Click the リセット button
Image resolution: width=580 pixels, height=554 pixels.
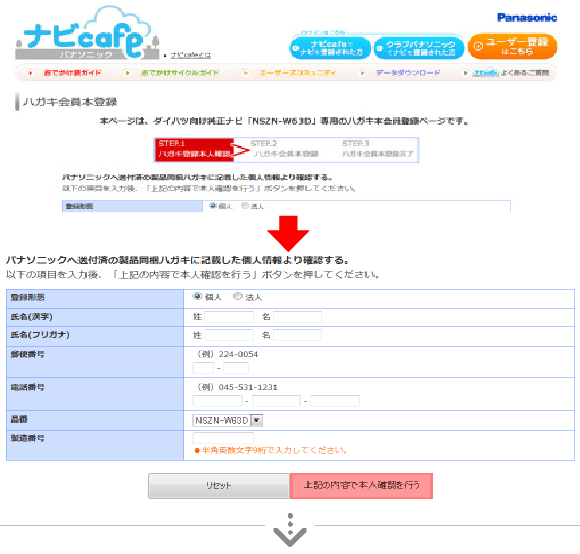pyautogui.click(x=219, y=486)
